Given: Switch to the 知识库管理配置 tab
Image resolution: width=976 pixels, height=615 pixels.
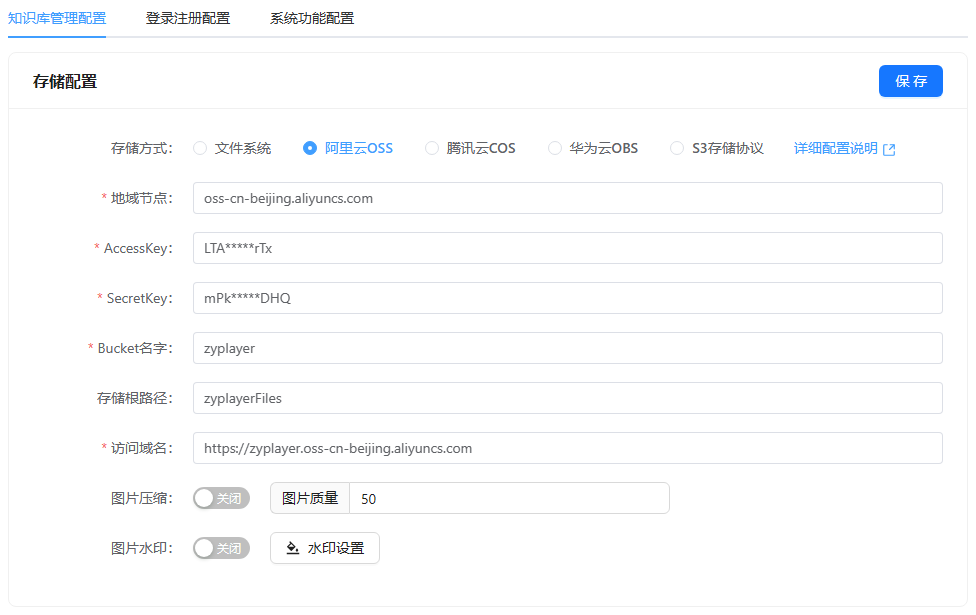Looking at the screenshot, I should (56, 18).
